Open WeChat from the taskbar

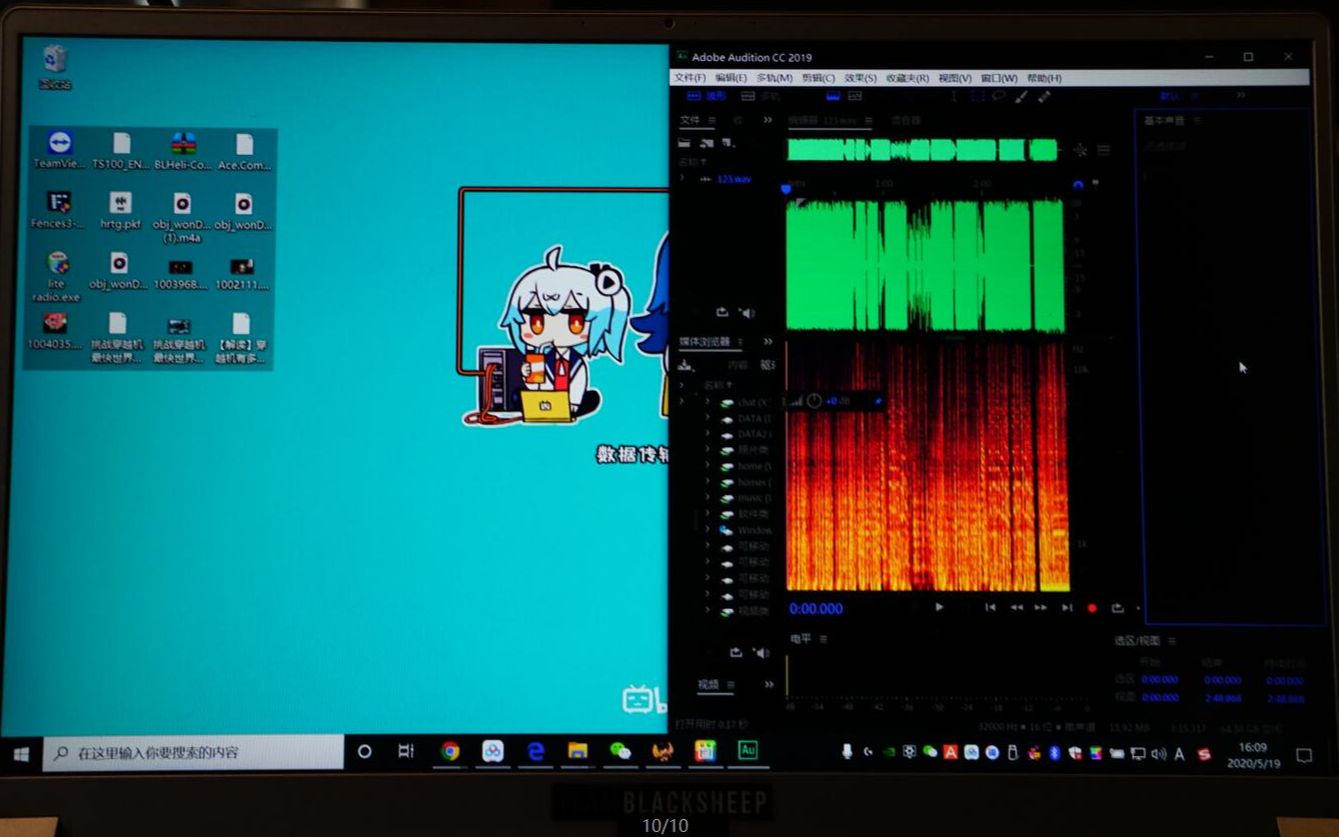[x=620, y=752]
